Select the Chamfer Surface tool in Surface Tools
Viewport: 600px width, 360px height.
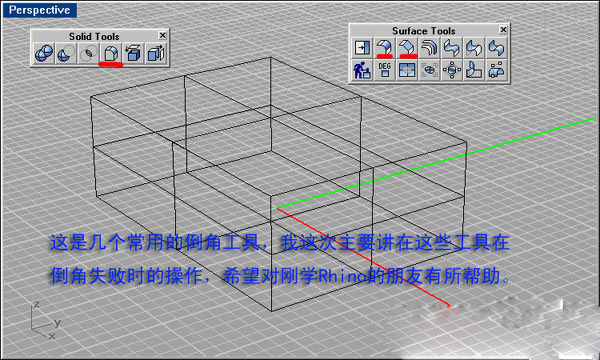(407, 47)
